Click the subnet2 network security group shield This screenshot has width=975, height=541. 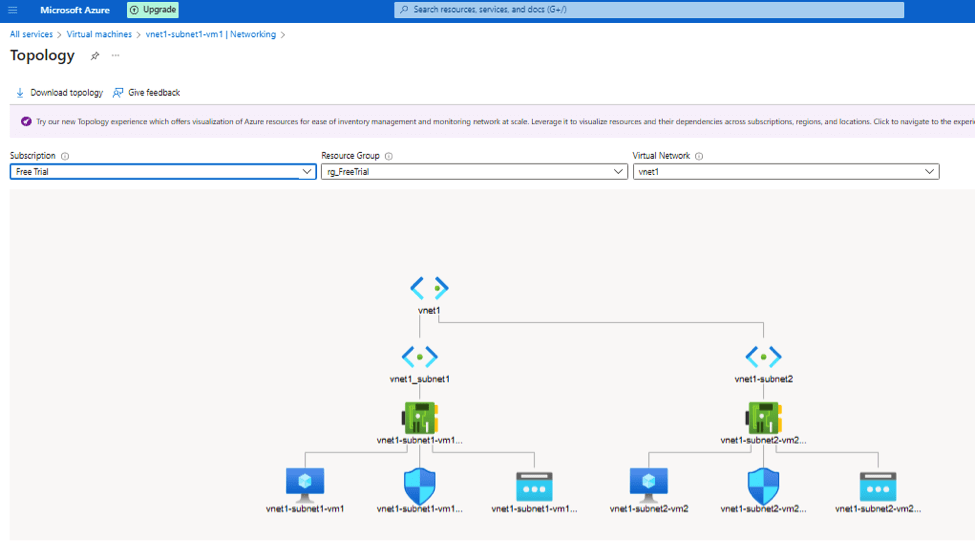(x=763, y=485)
